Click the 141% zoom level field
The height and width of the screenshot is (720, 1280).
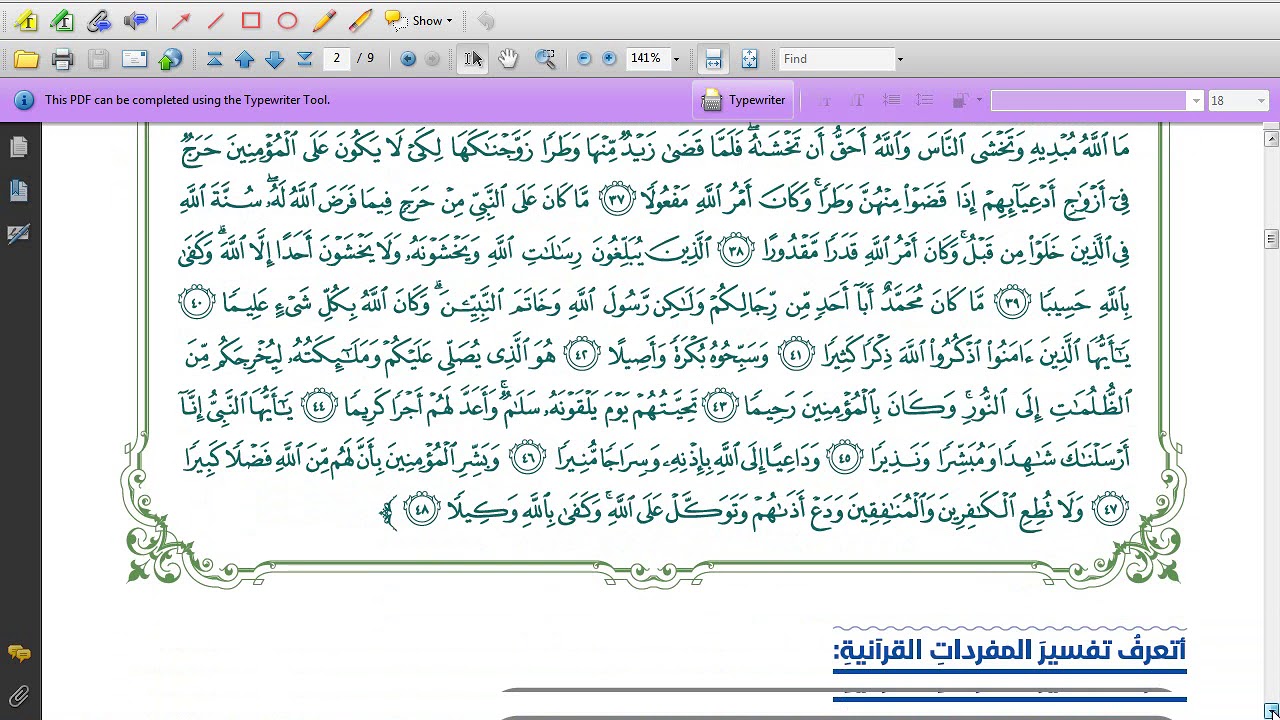[x=646, y=58]
